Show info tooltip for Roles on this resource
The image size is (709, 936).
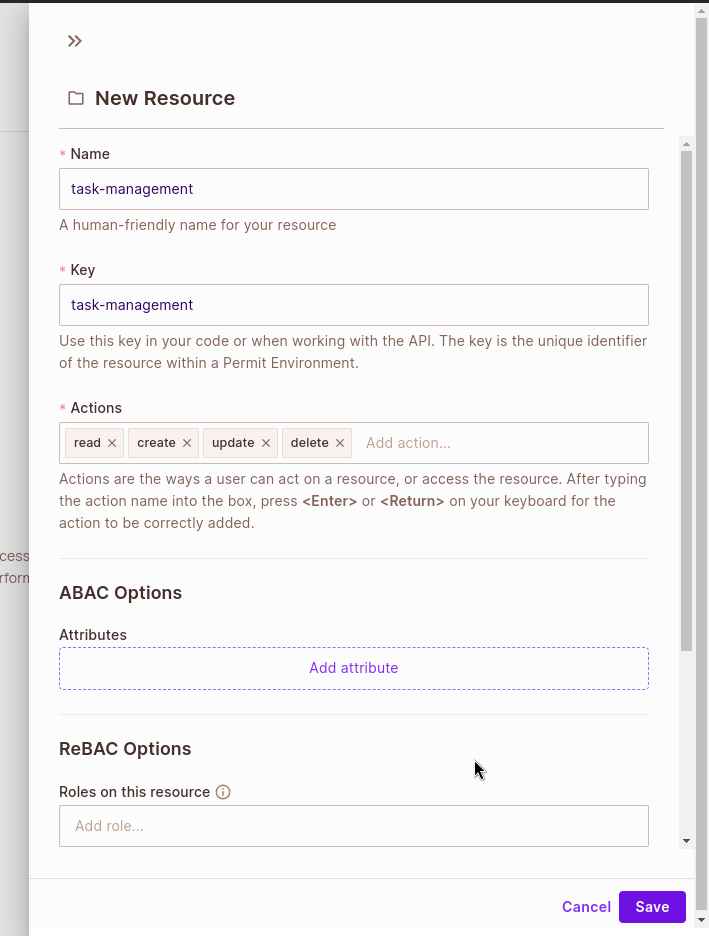point(223,792)
